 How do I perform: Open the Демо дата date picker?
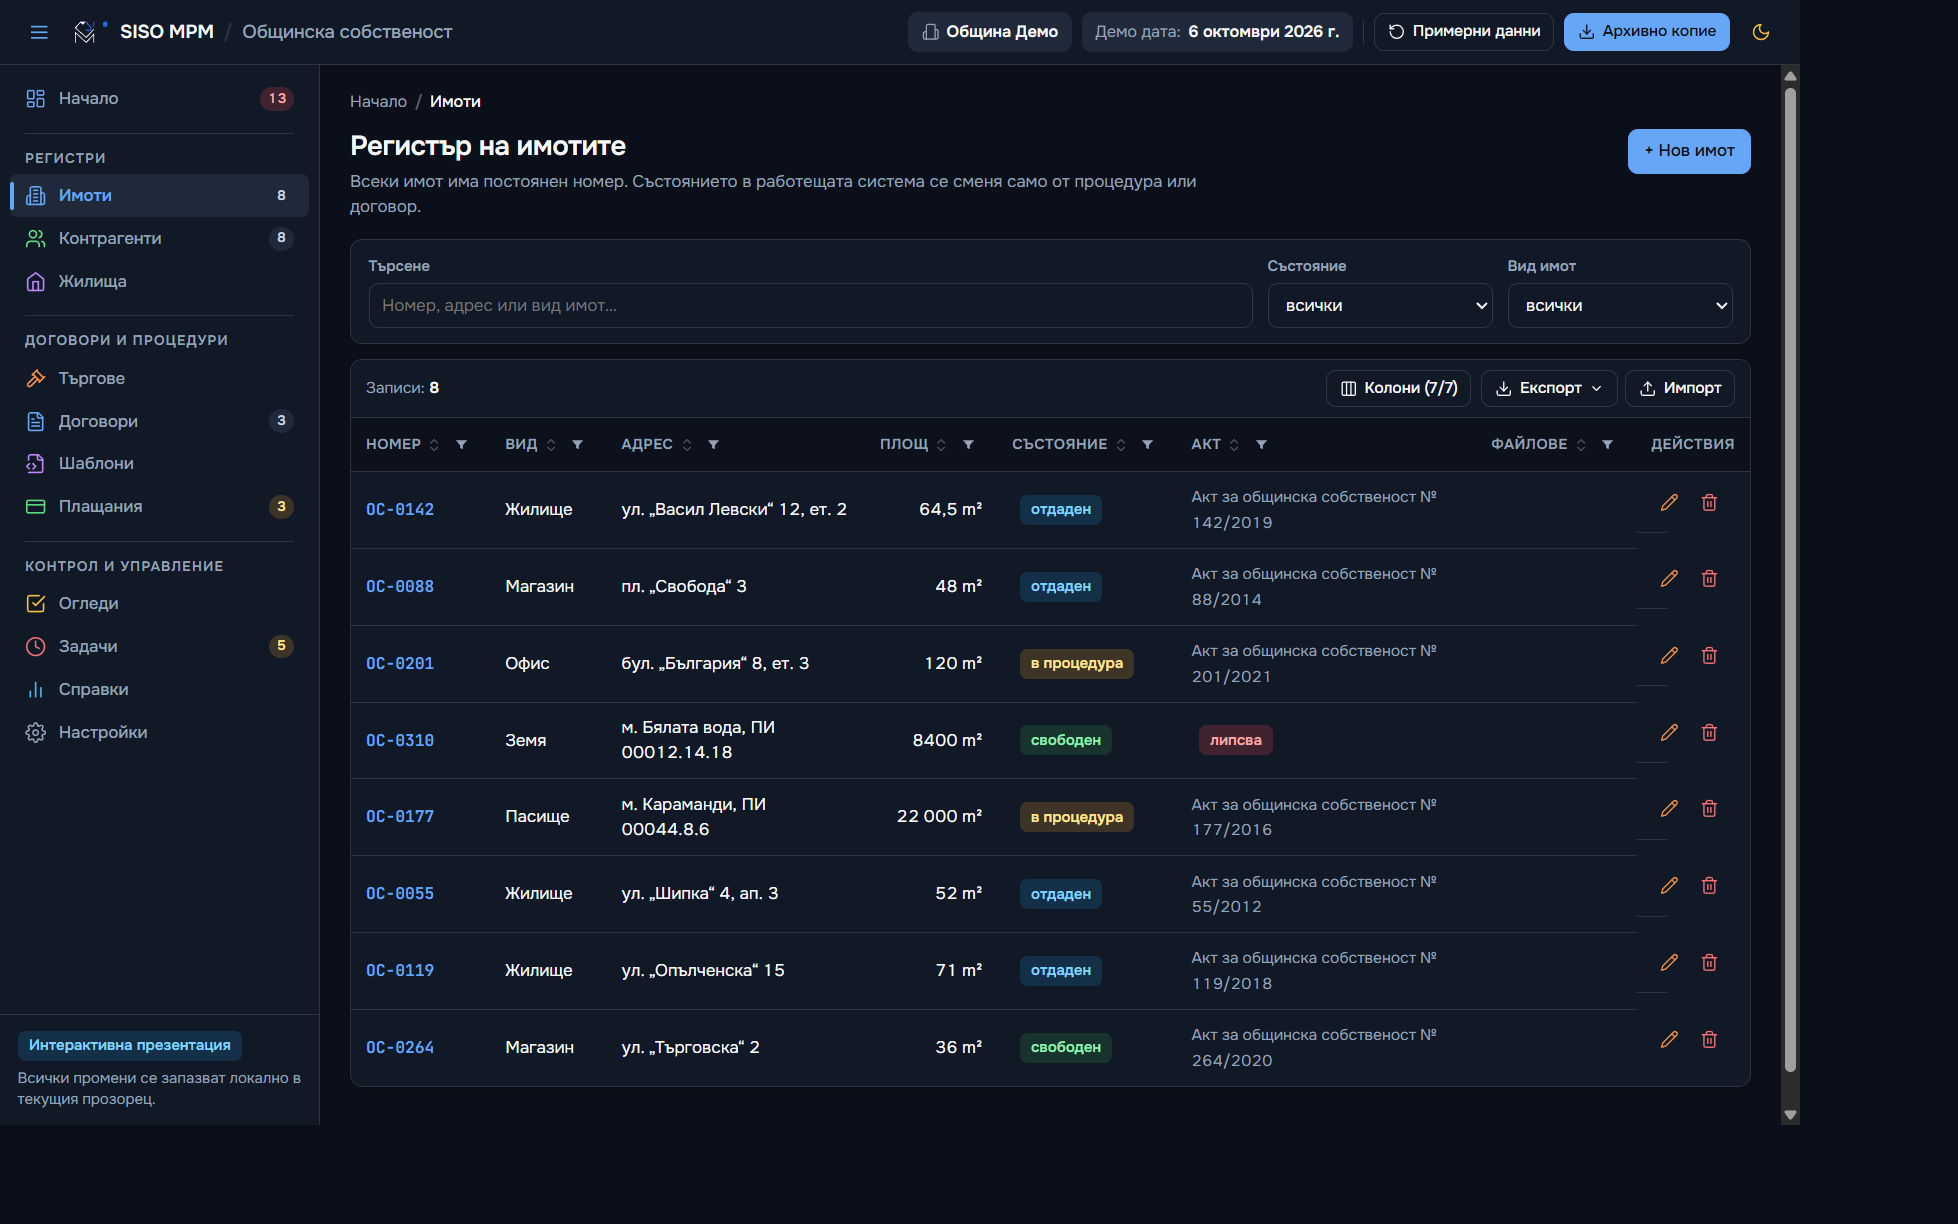point(1217,32)
